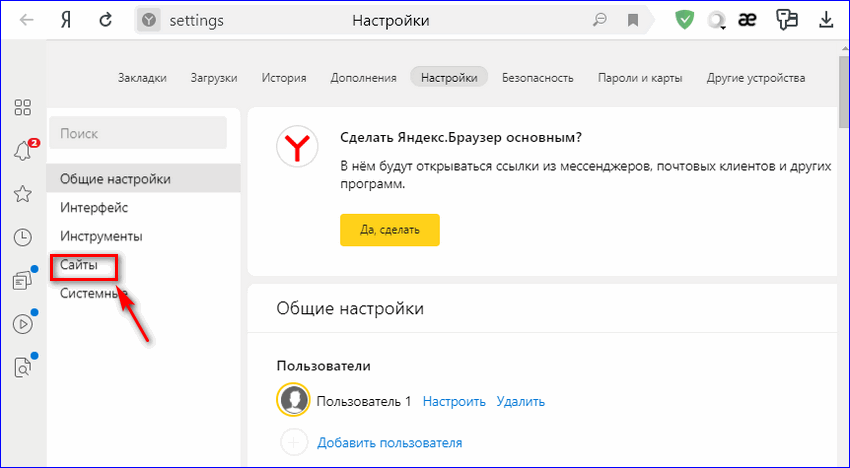Open the news feed sidebar icon

23,280
